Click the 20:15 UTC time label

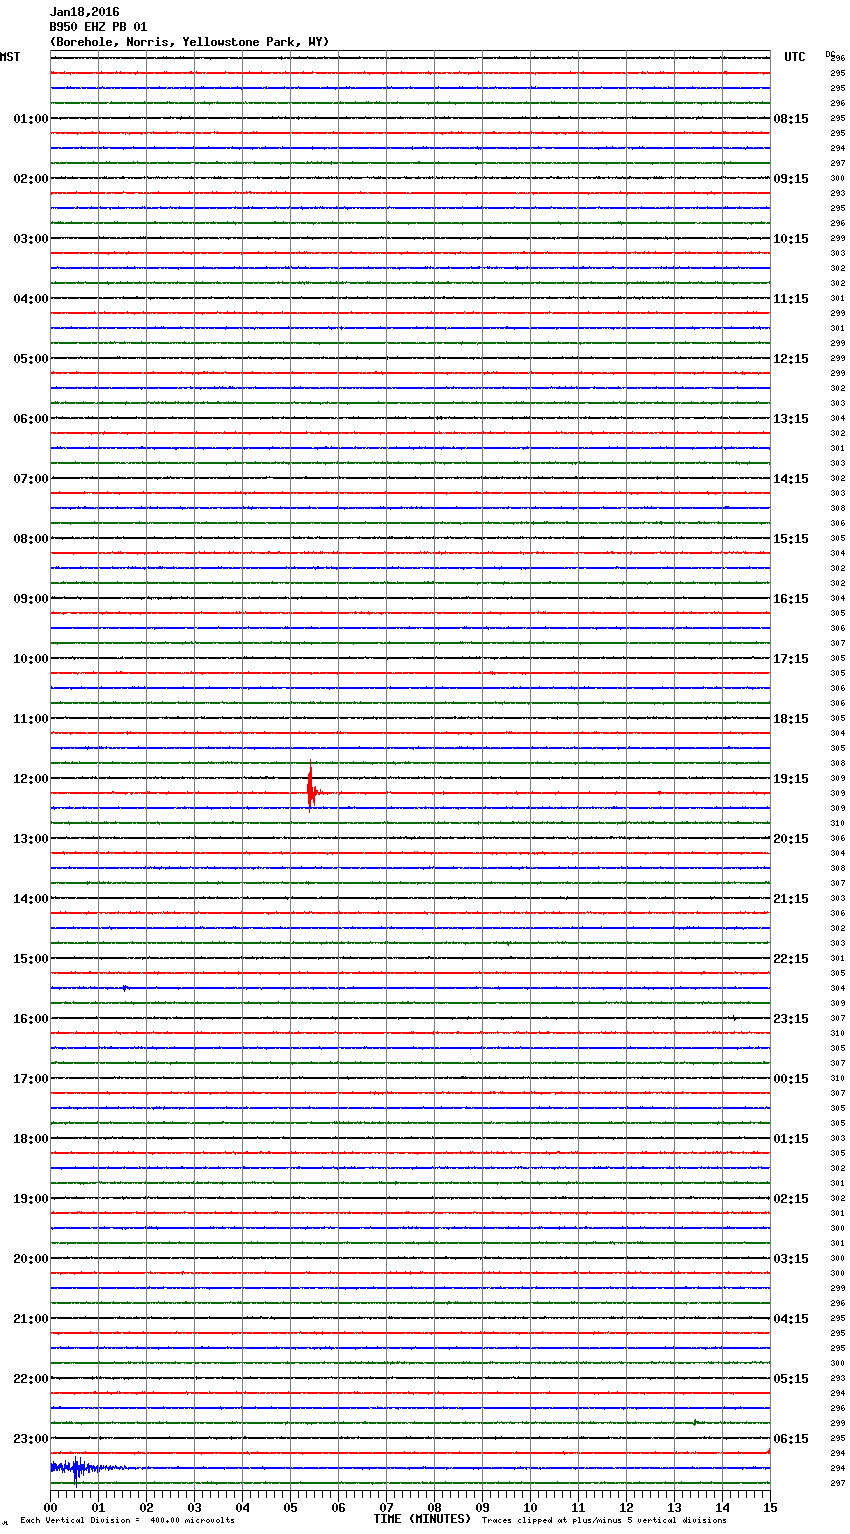791,839
